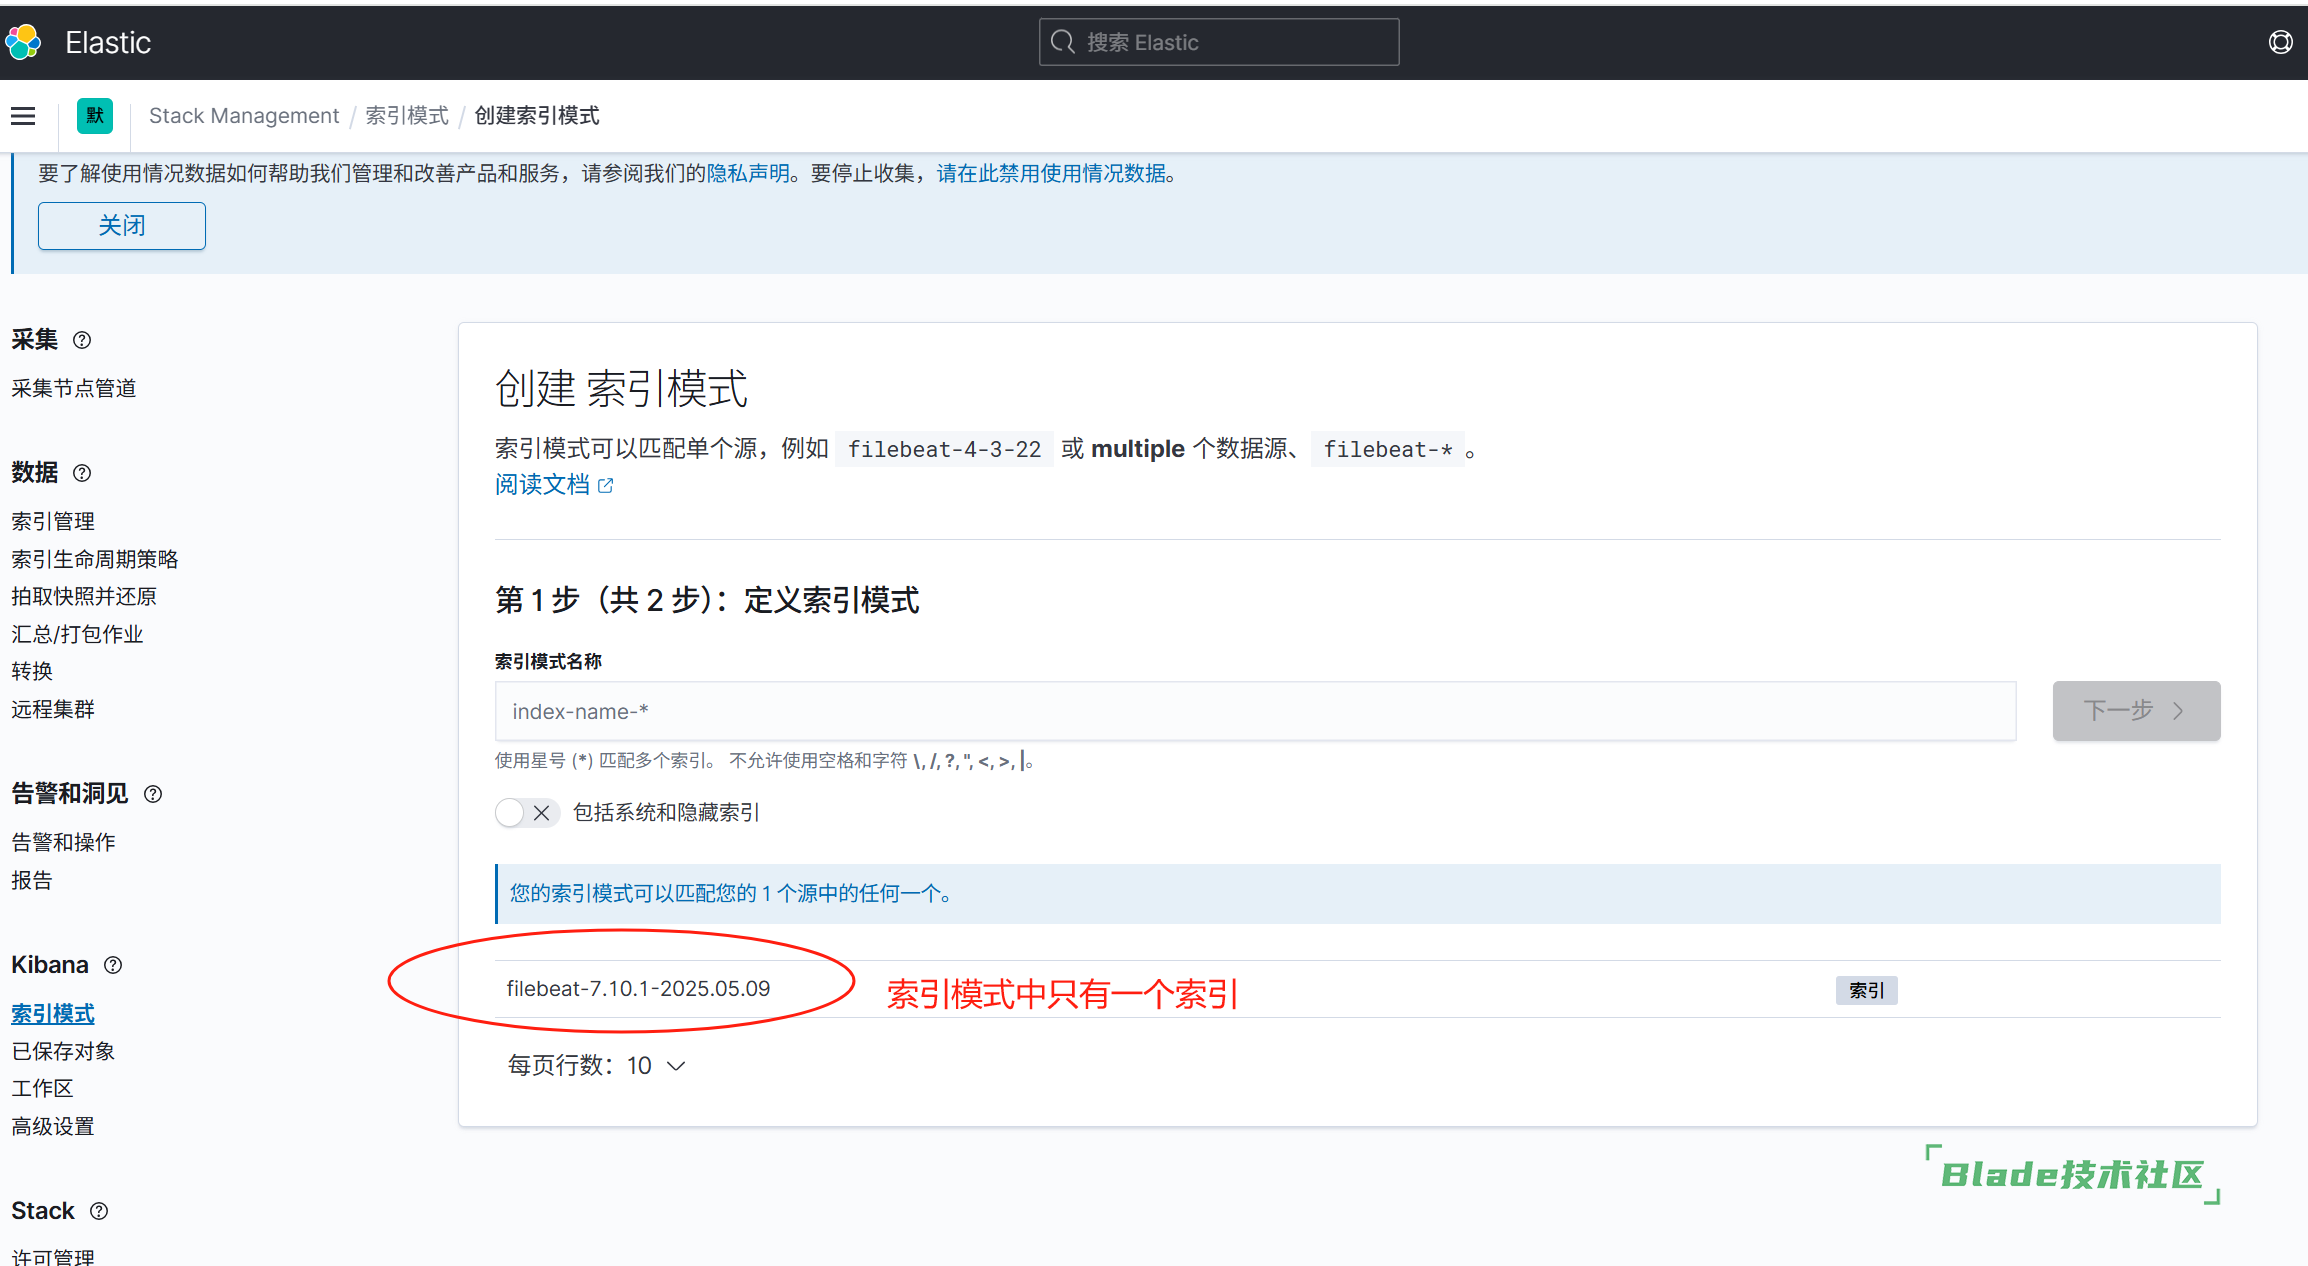Open 拍取快照并还原 in sidebar
2308x1266 pixels.
(84, 596)
